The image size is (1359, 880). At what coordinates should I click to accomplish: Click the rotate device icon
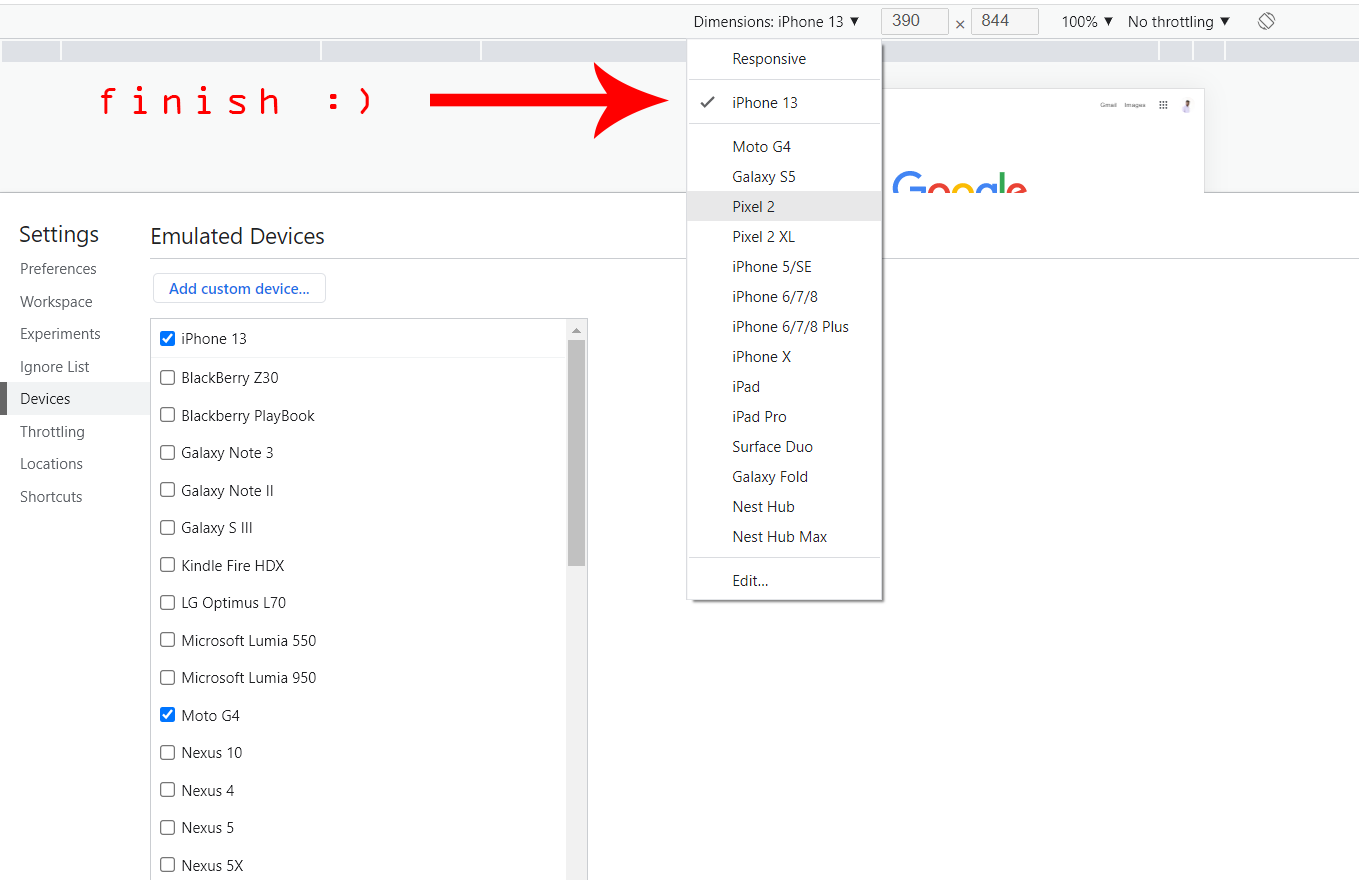[x=1266, y=21]
